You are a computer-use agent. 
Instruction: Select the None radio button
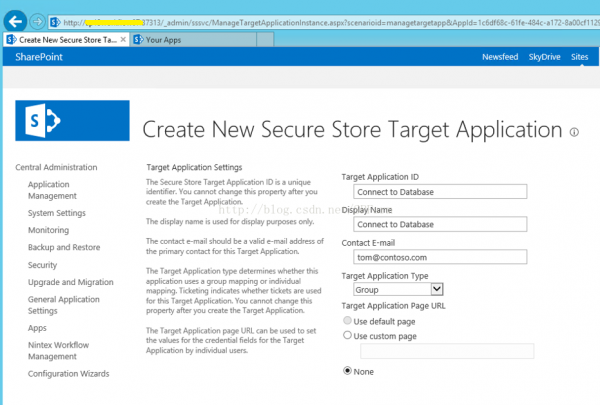tap(347, 371)
